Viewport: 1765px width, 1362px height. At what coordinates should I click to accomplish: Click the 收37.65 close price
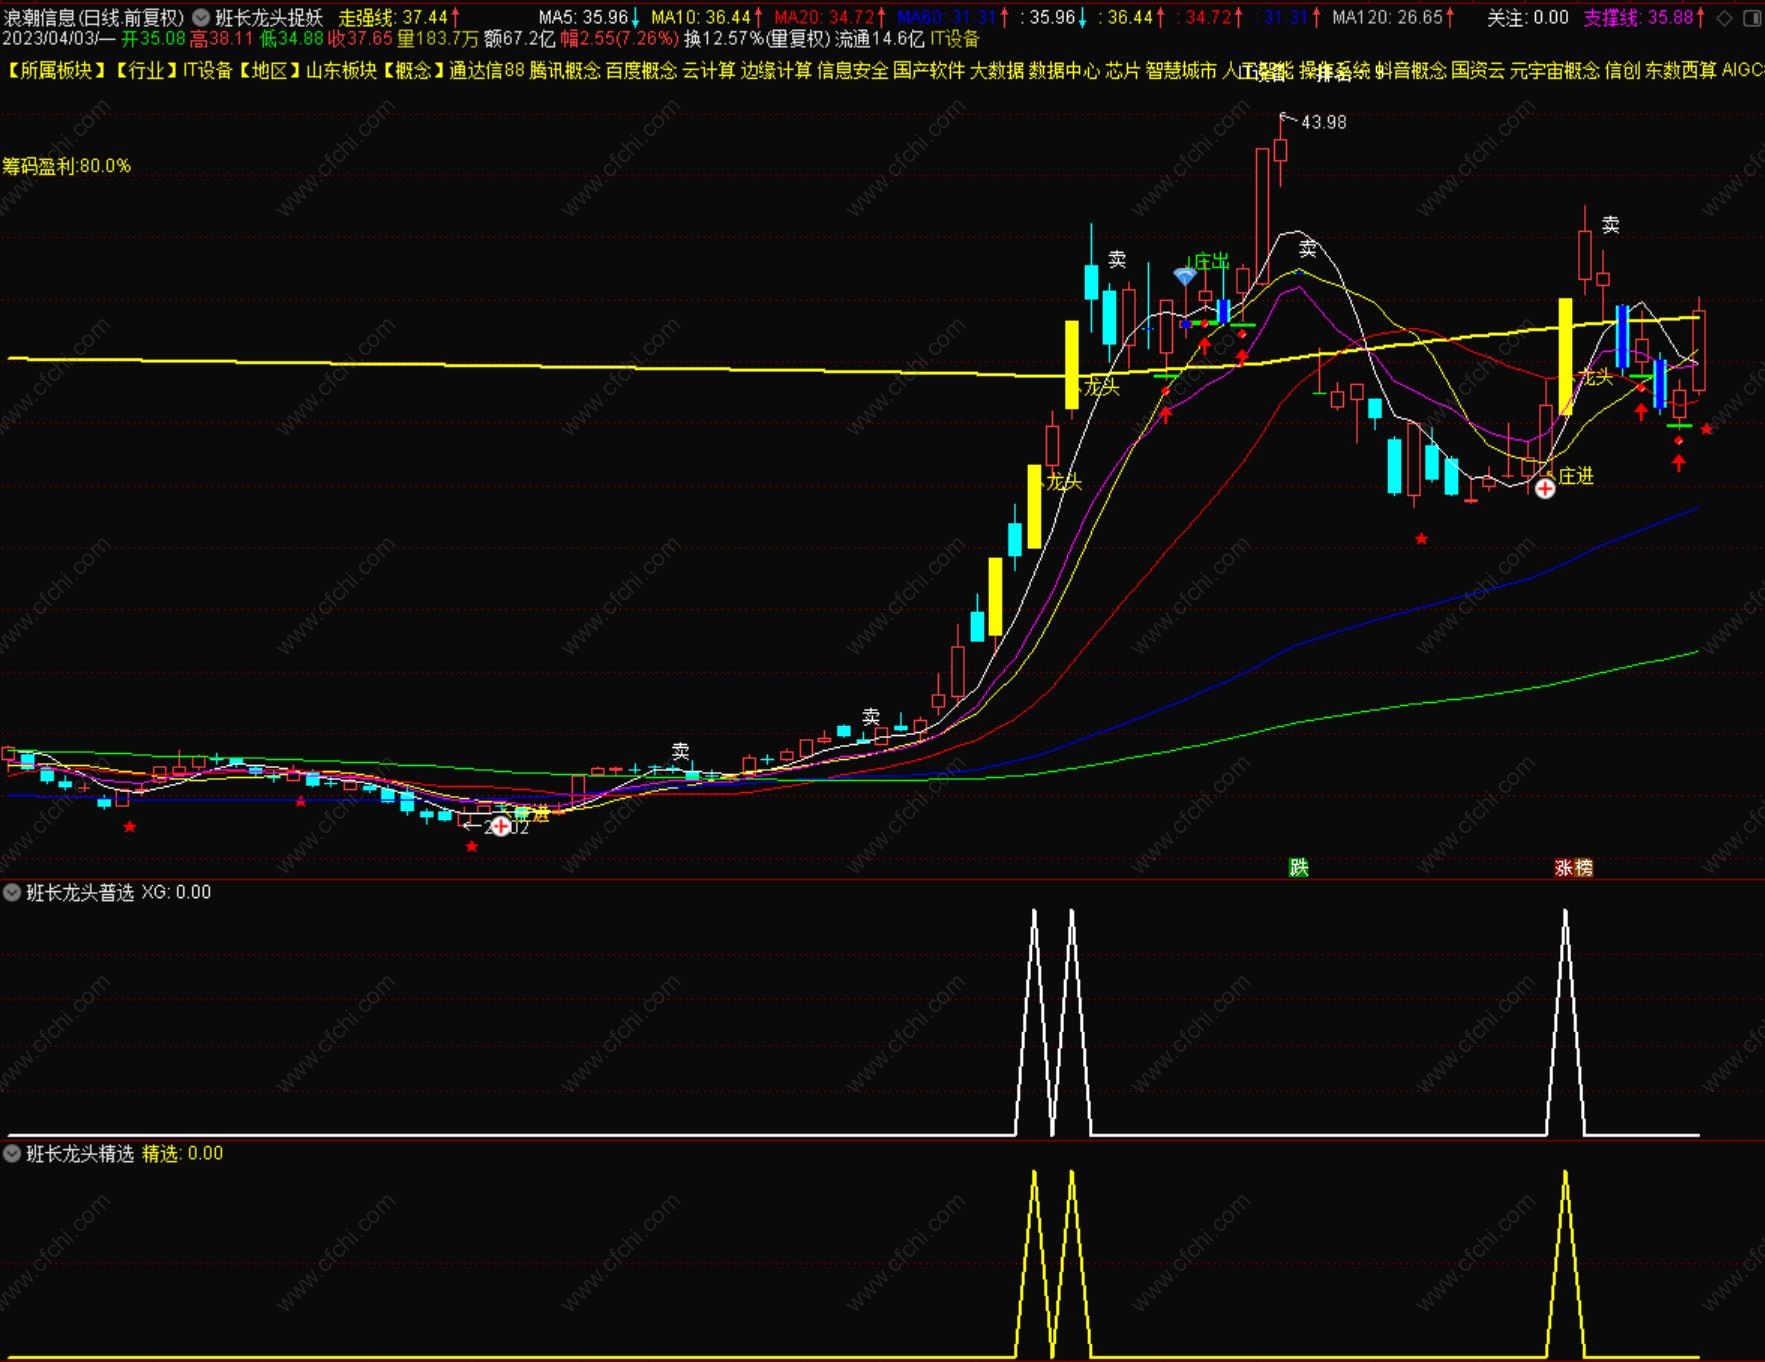pyautogui.click(x=360, y=39)
